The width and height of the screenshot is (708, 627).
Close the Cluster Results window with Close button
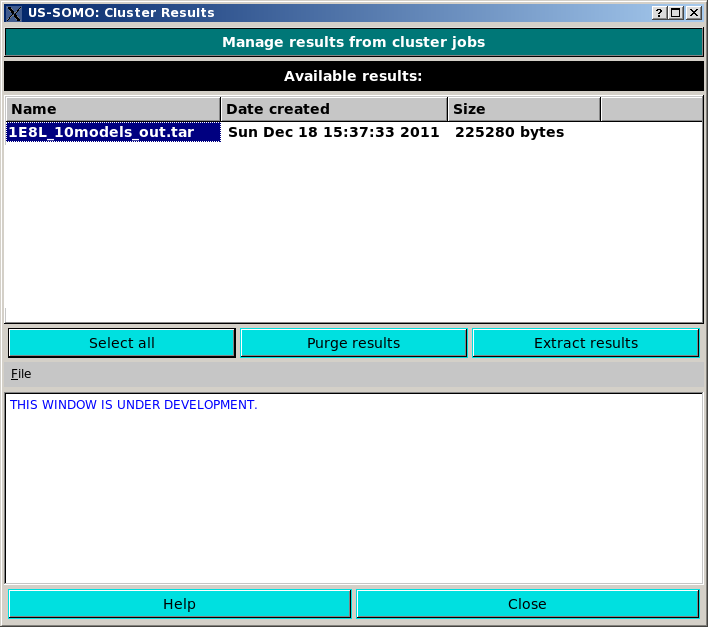tap(527, 604)
